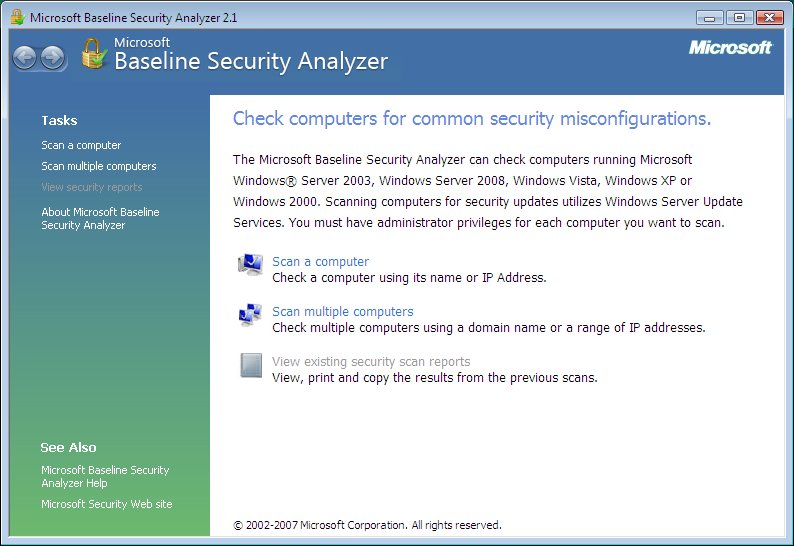Click 'Check a computer using its name' description

(x=409, y=278)
